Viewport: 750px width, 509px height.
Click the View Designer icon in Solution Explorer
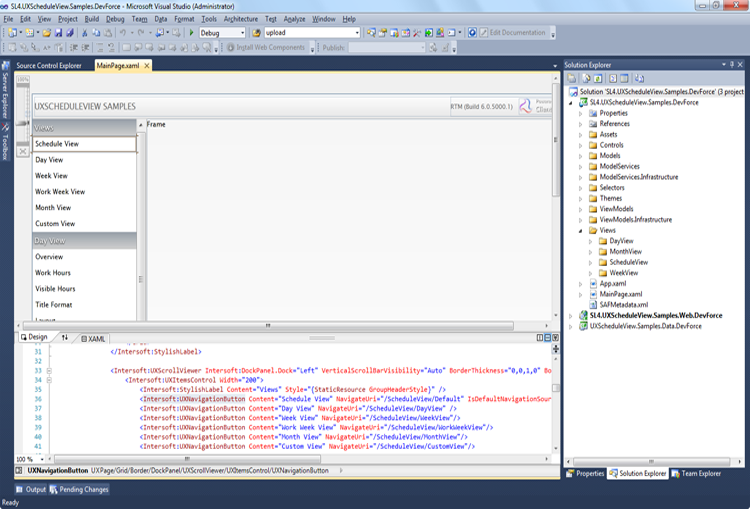(x=624, y=78)
